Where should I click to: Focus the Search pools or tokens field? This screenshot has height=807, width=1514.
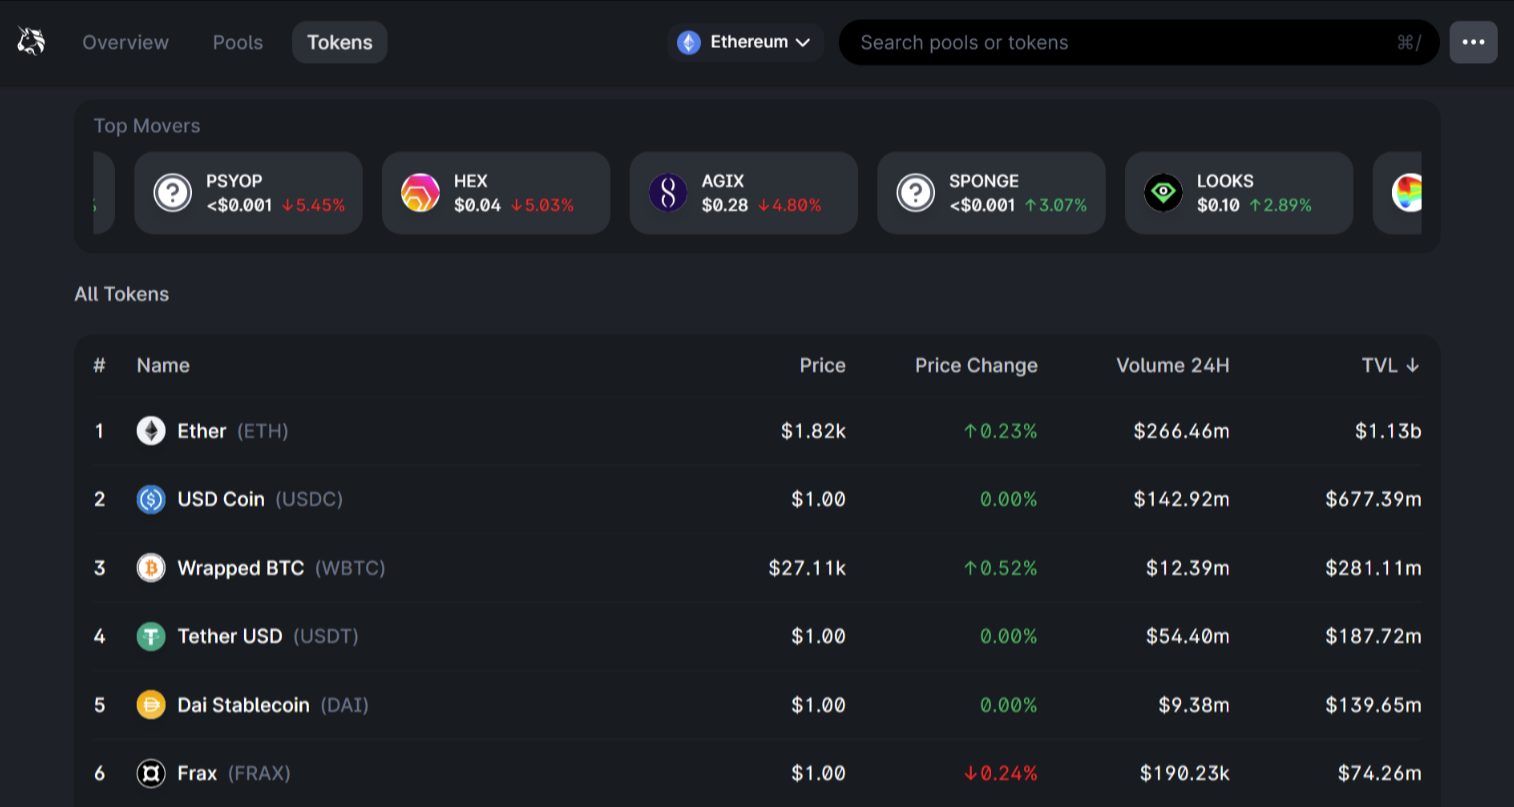click(x=1139, y=42)
